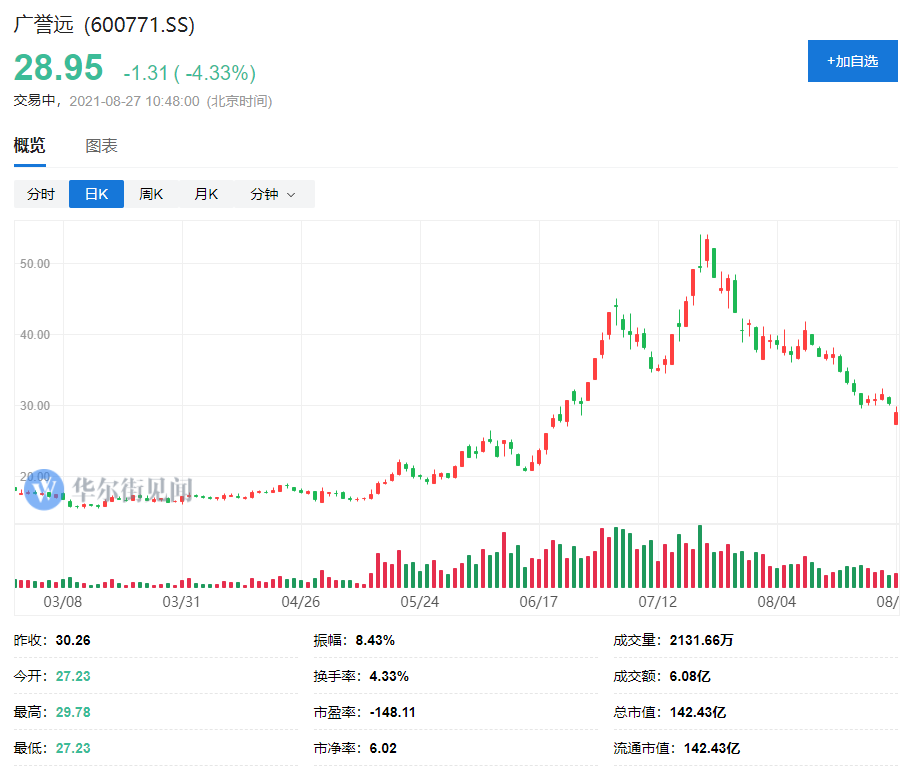Click the 最低 value 27.23
908x766 pixels.
pos(73,748)
